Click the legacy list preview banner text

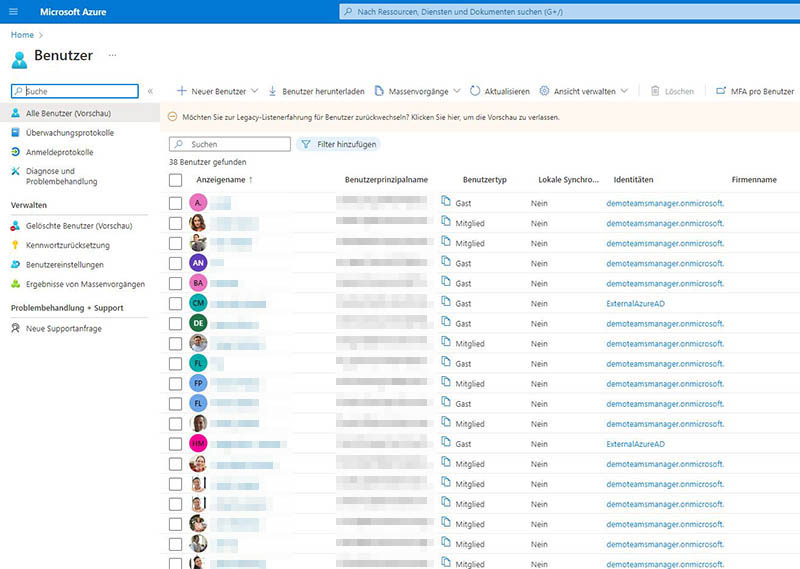pos(371,117)
